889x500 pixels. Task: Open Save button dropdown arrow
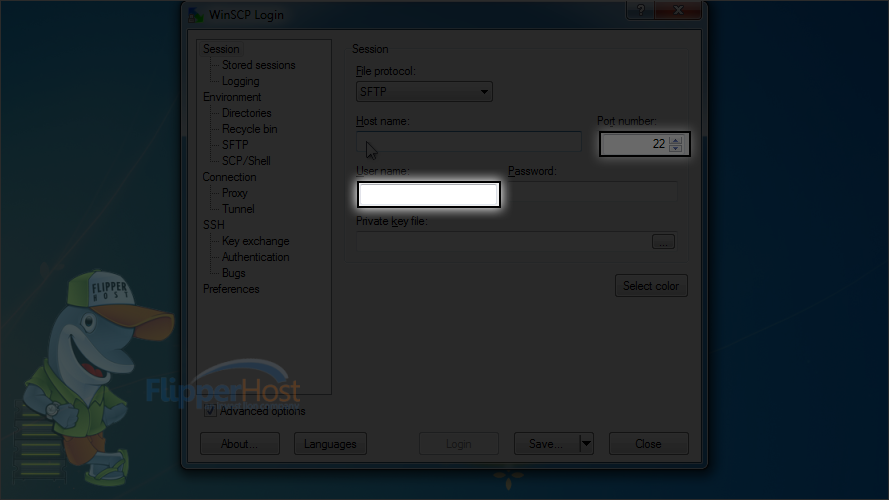pyautogui.click(x=586, y=444)
